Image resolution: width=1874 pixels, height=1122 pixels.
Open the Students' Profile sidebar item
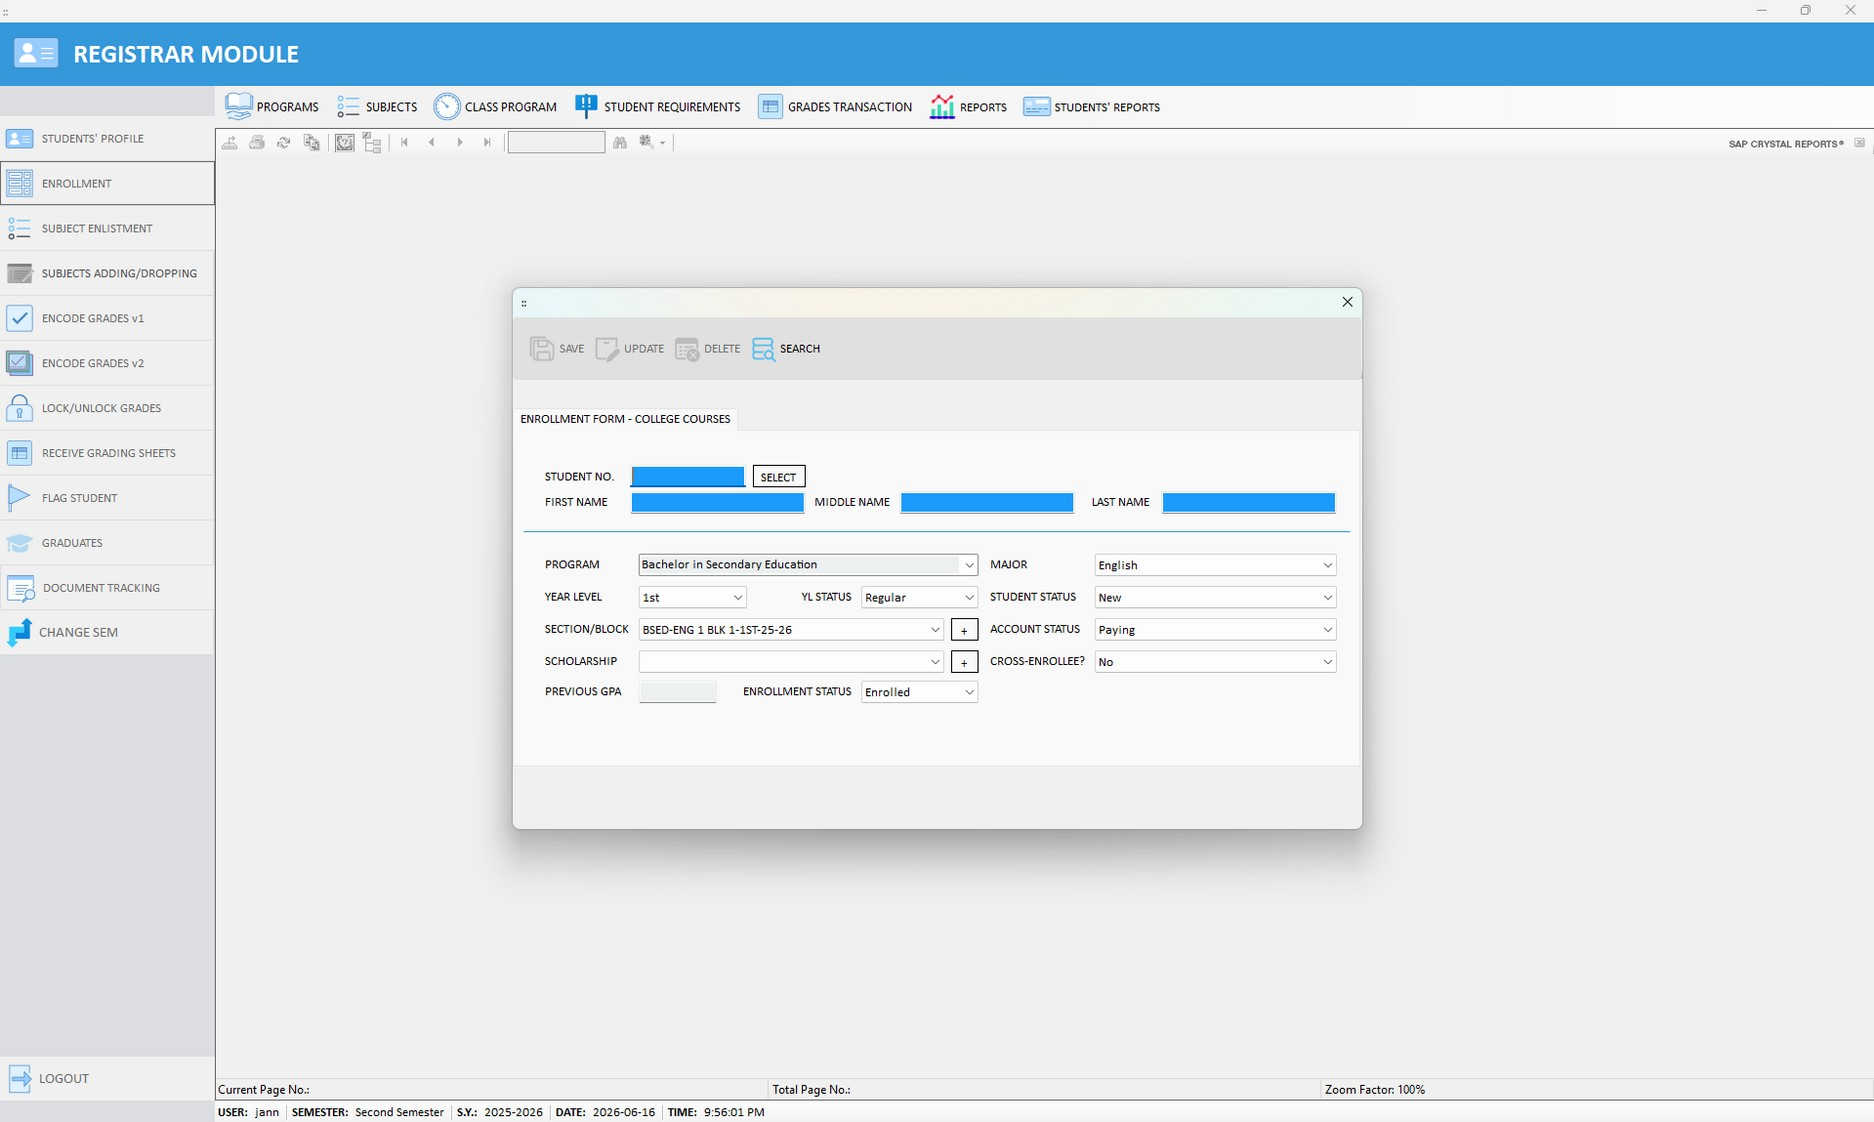tap(107, 138)
